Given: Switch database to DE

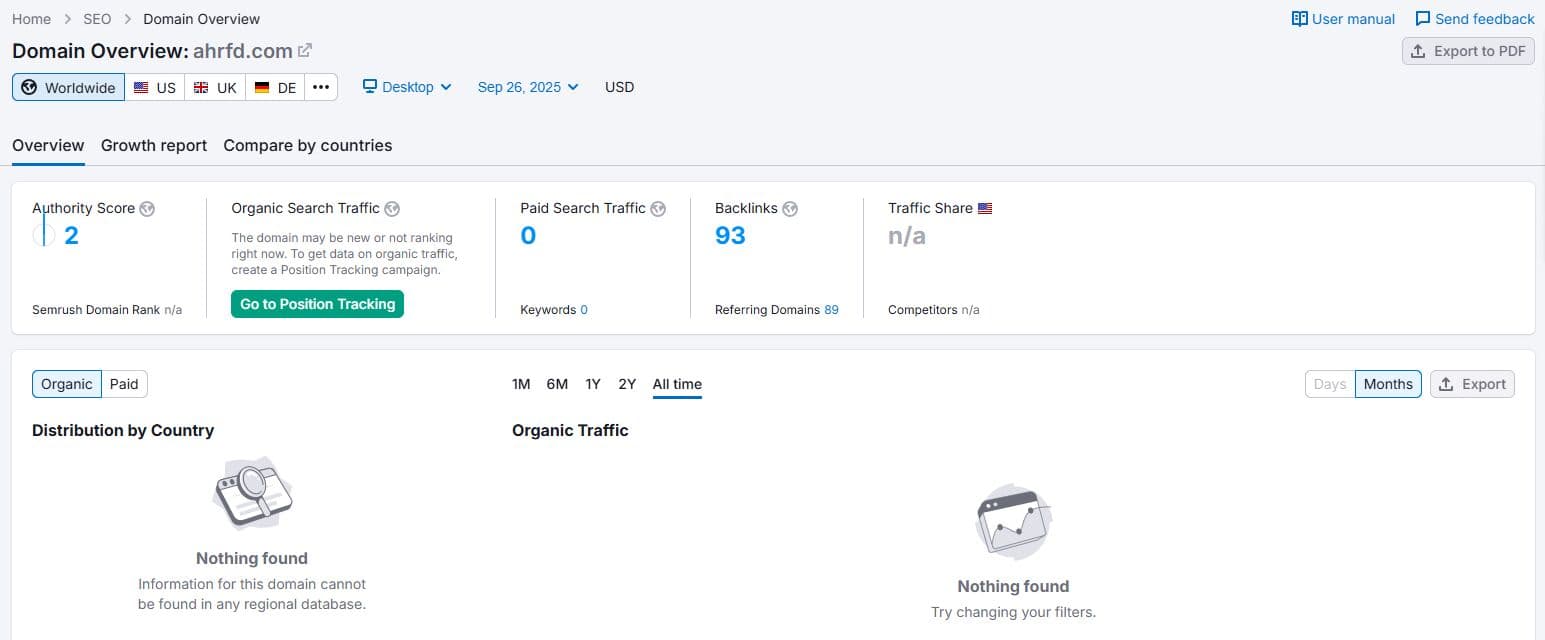Looking at the screenshot, I should pos(275,87).
